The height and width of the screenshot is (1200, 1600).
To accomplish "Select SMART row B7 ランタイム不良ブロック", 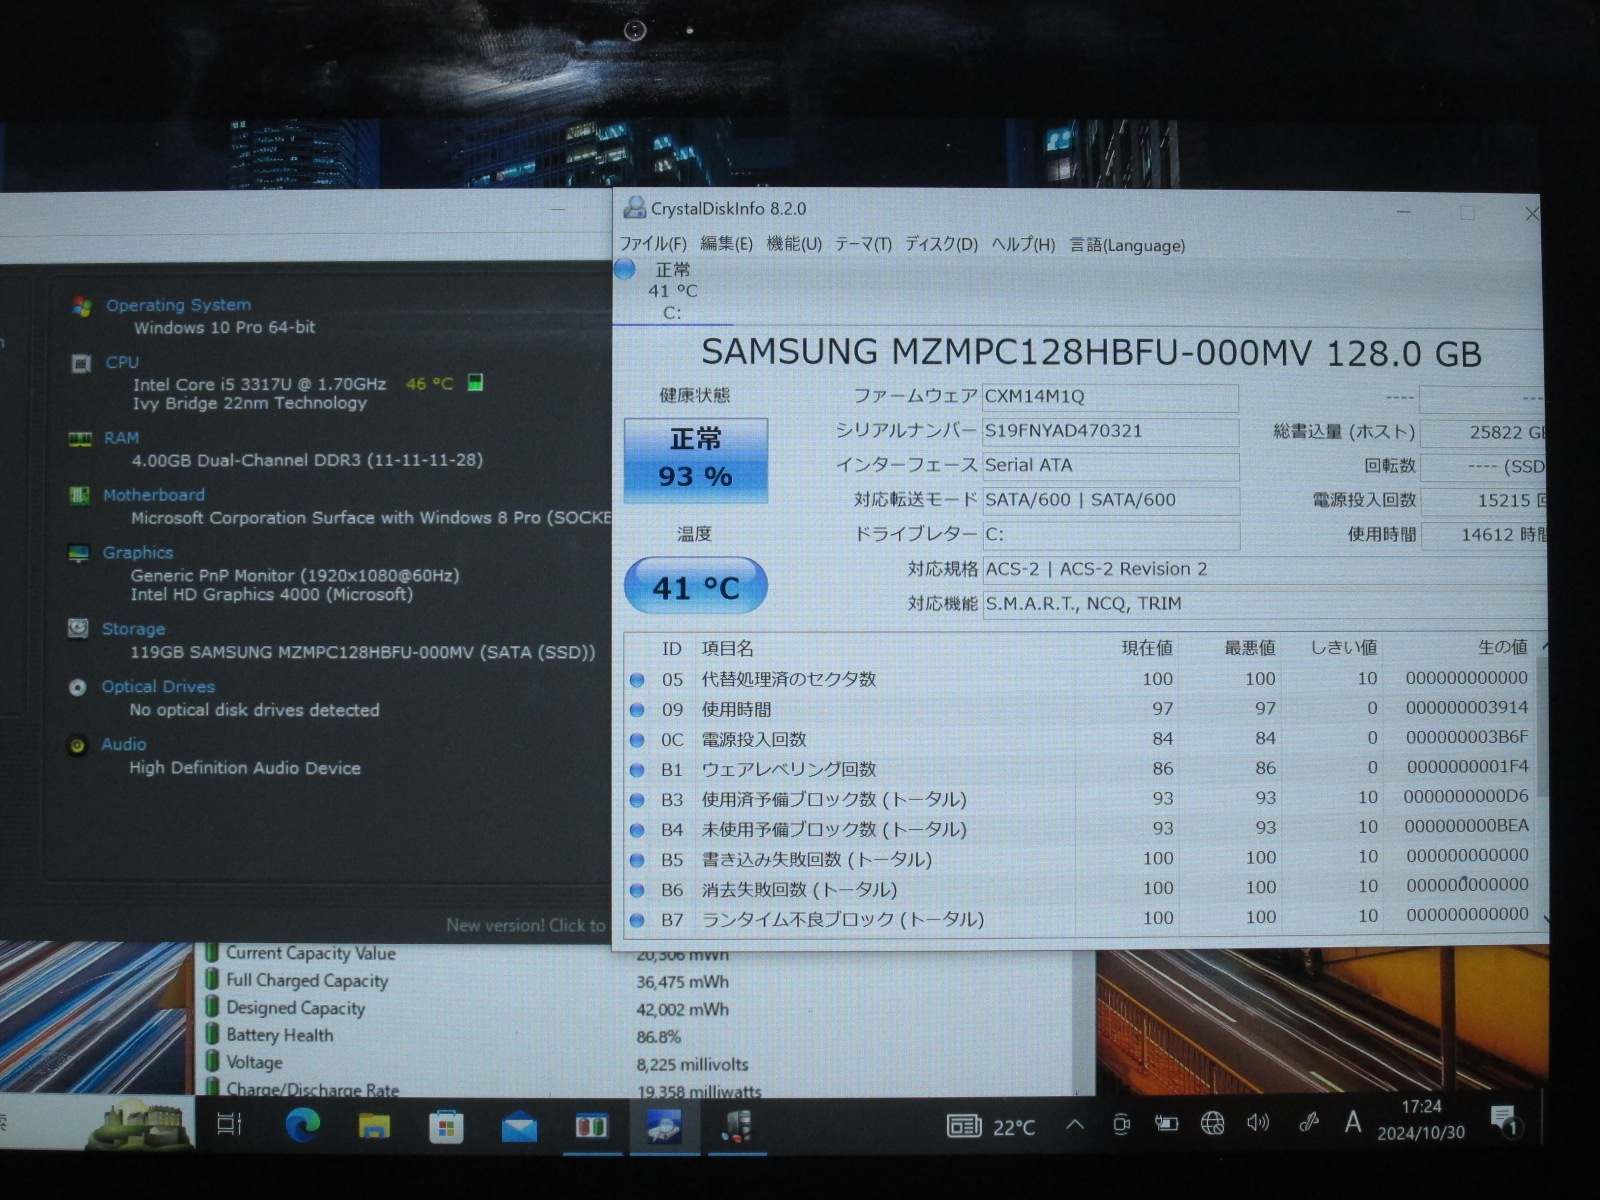I will [1080, 918].
